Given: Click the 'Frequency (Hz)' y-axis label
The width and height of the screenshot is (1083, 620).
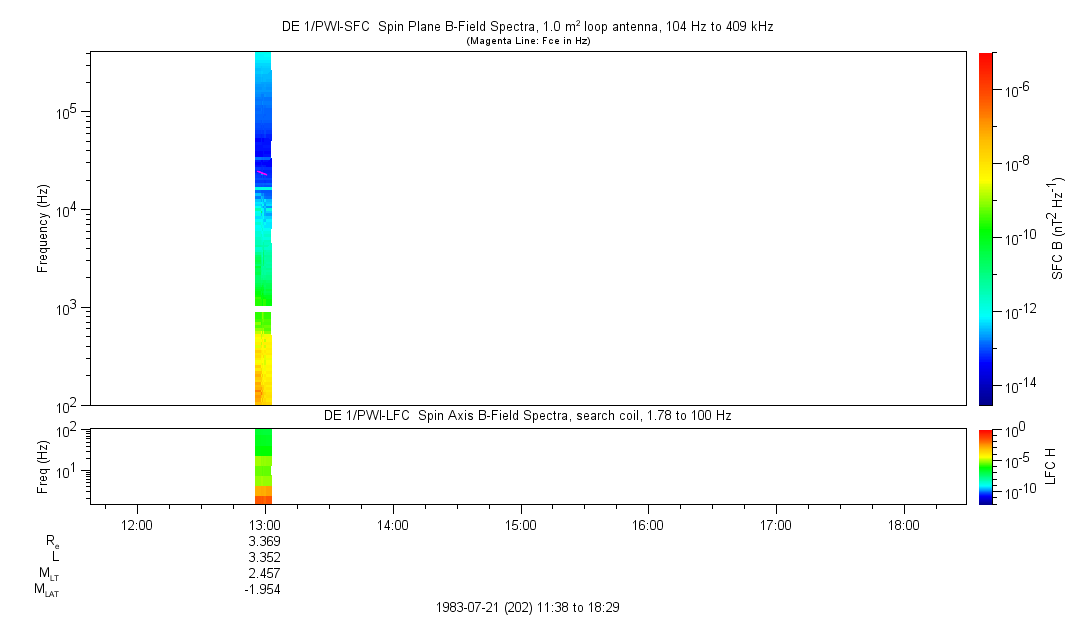Looking at the screenshot, I should (43, 228).
